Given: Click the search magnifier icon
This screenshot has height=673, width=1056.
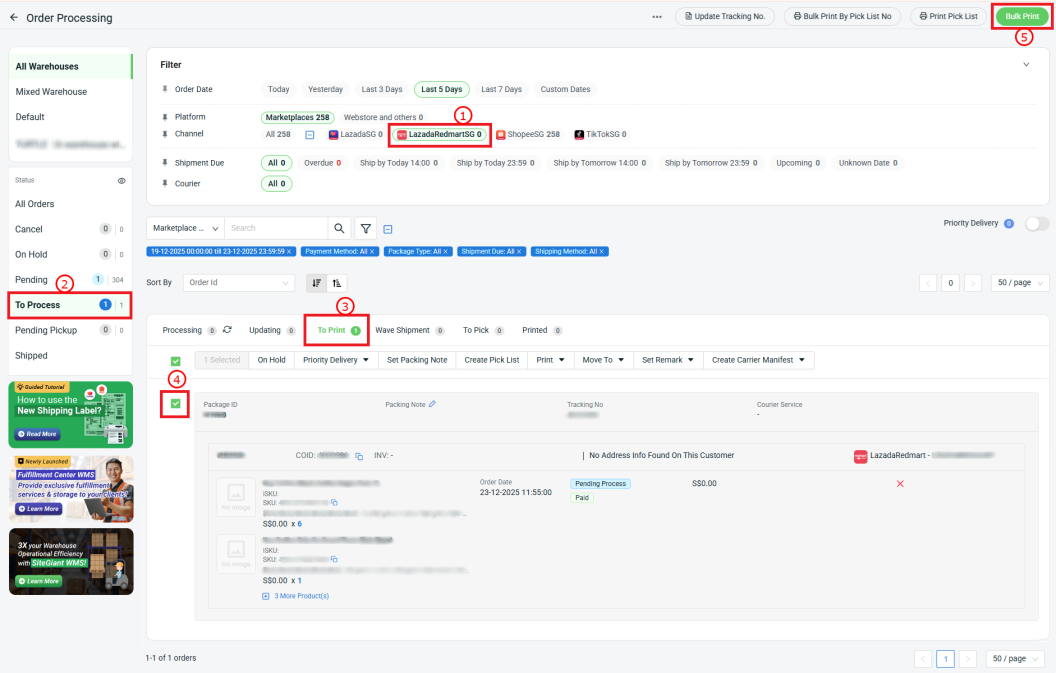Looking at the screenshot, I should [x=340, y=228].
